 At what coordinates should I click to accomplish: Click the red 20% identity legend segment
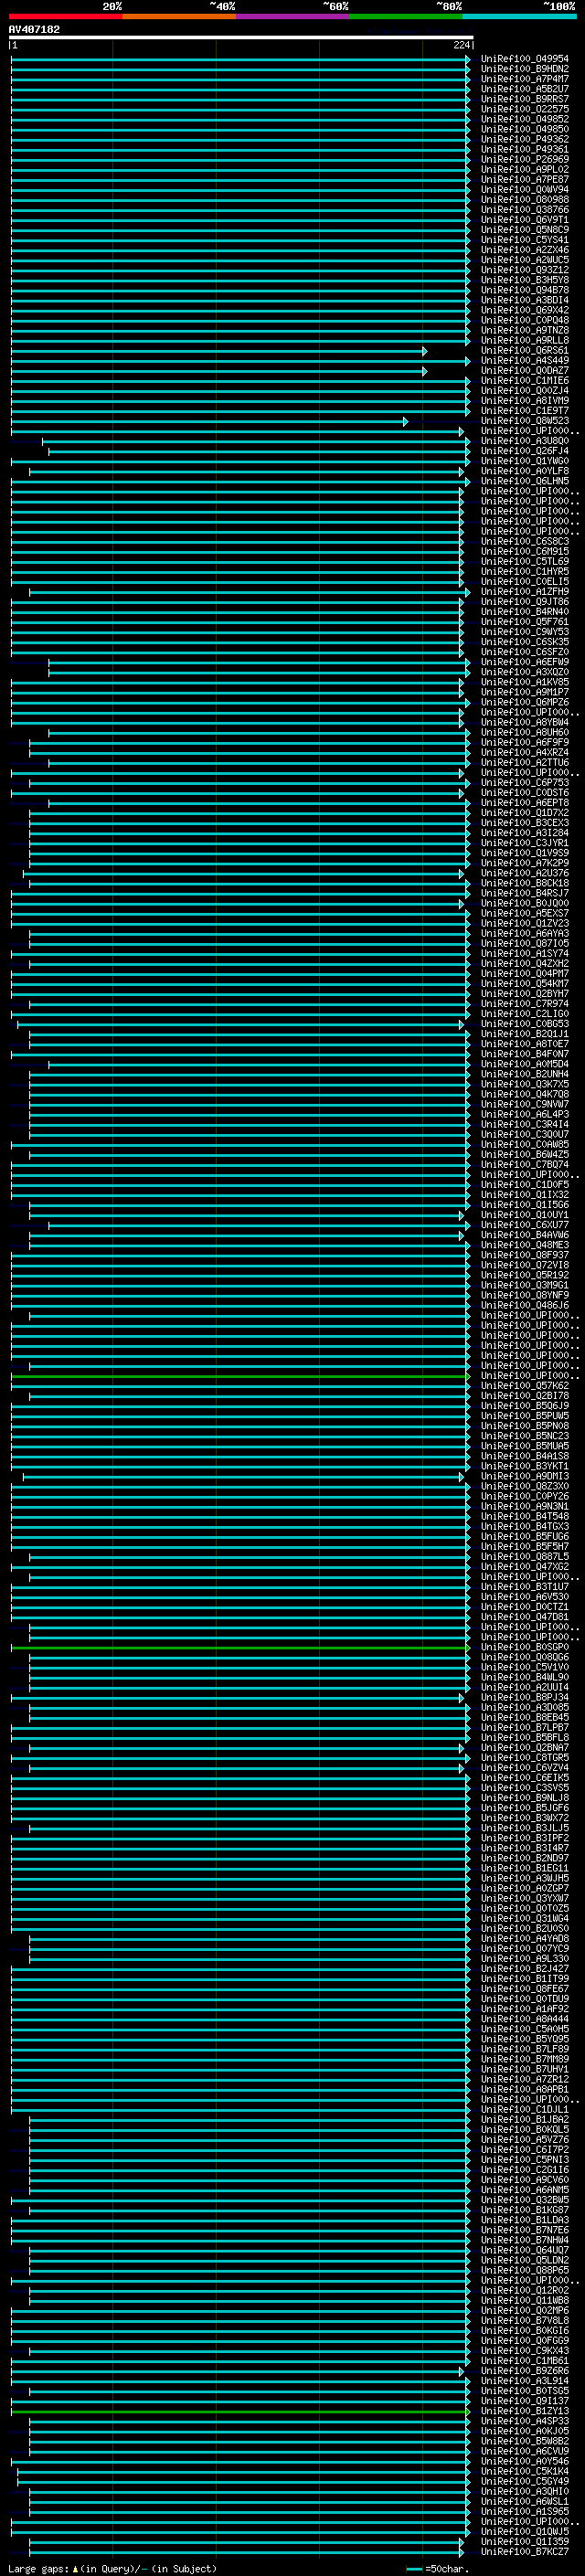click(x=65, y=16)
